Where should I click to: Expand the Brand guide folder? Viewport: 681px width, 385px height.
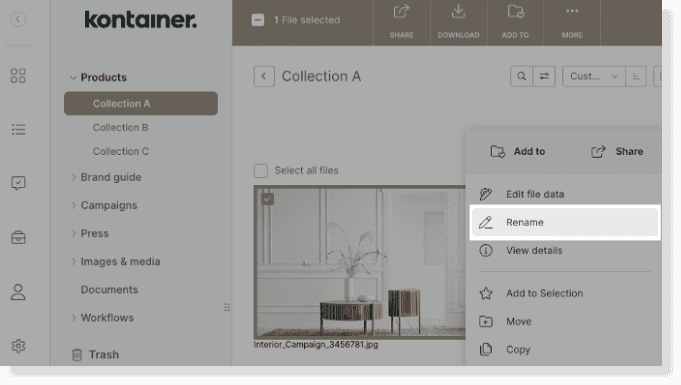tap(73, 177)
